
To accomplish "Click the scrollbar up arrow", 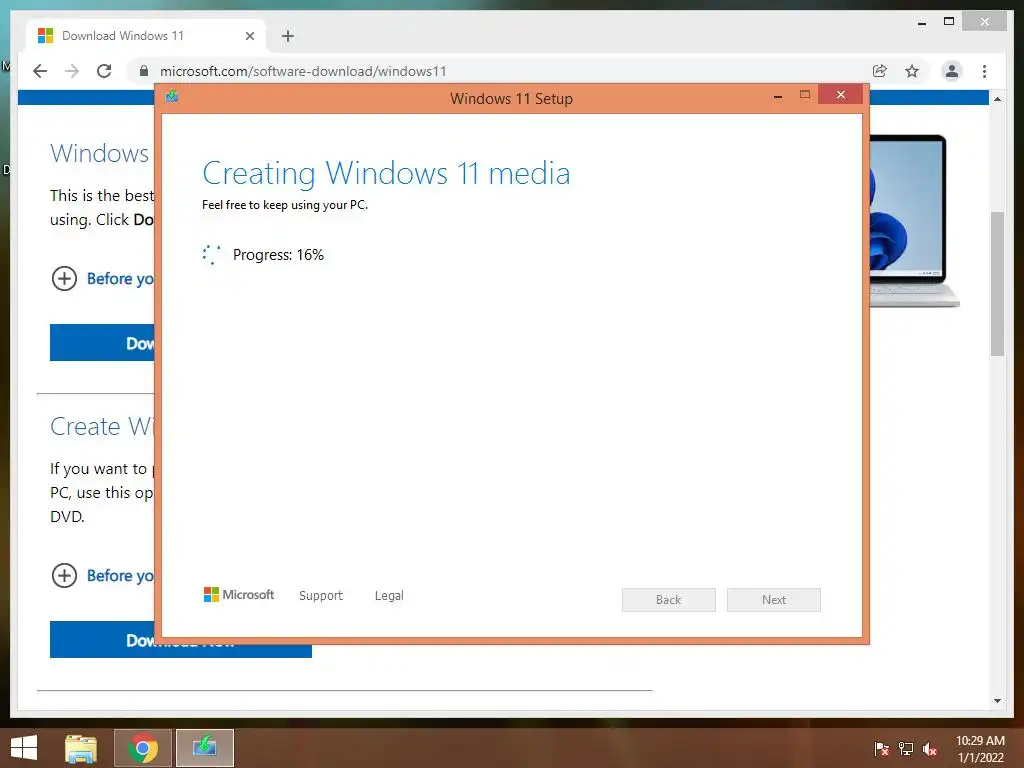I will [x=997, y=99].
